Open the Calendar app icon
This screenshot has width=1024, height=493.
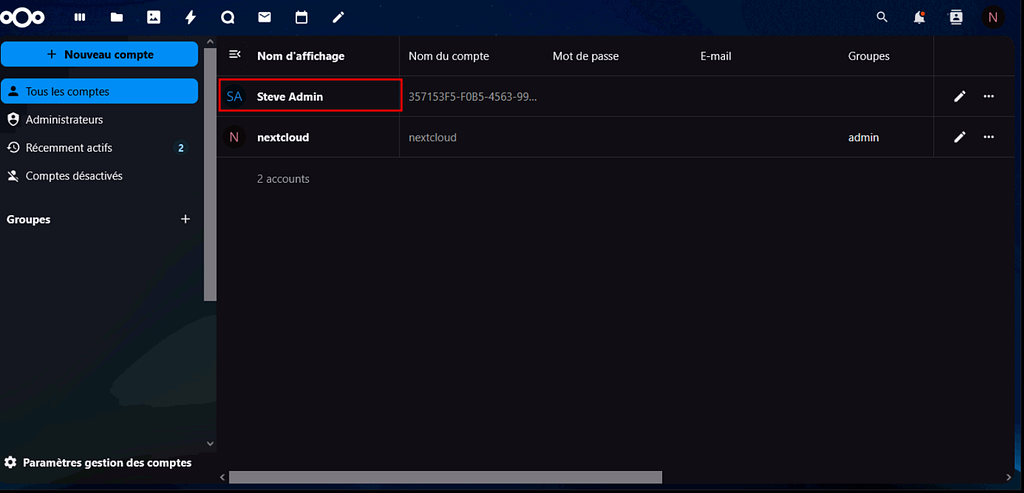pyautogui.click(x=301, y=17)
